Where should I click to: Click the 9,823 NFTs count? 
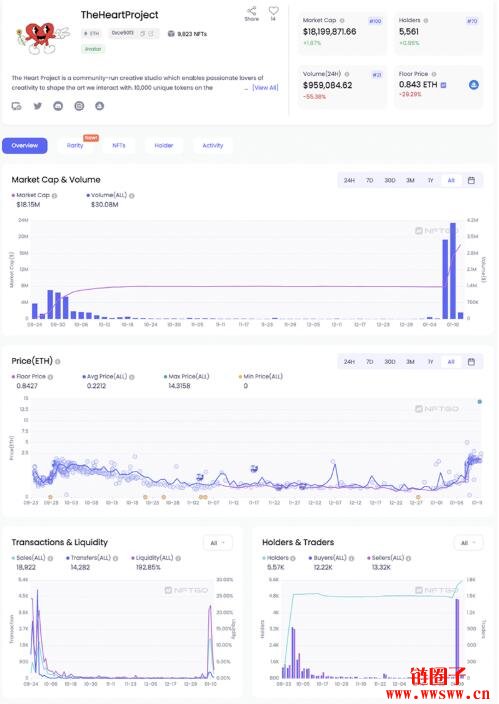187,34
